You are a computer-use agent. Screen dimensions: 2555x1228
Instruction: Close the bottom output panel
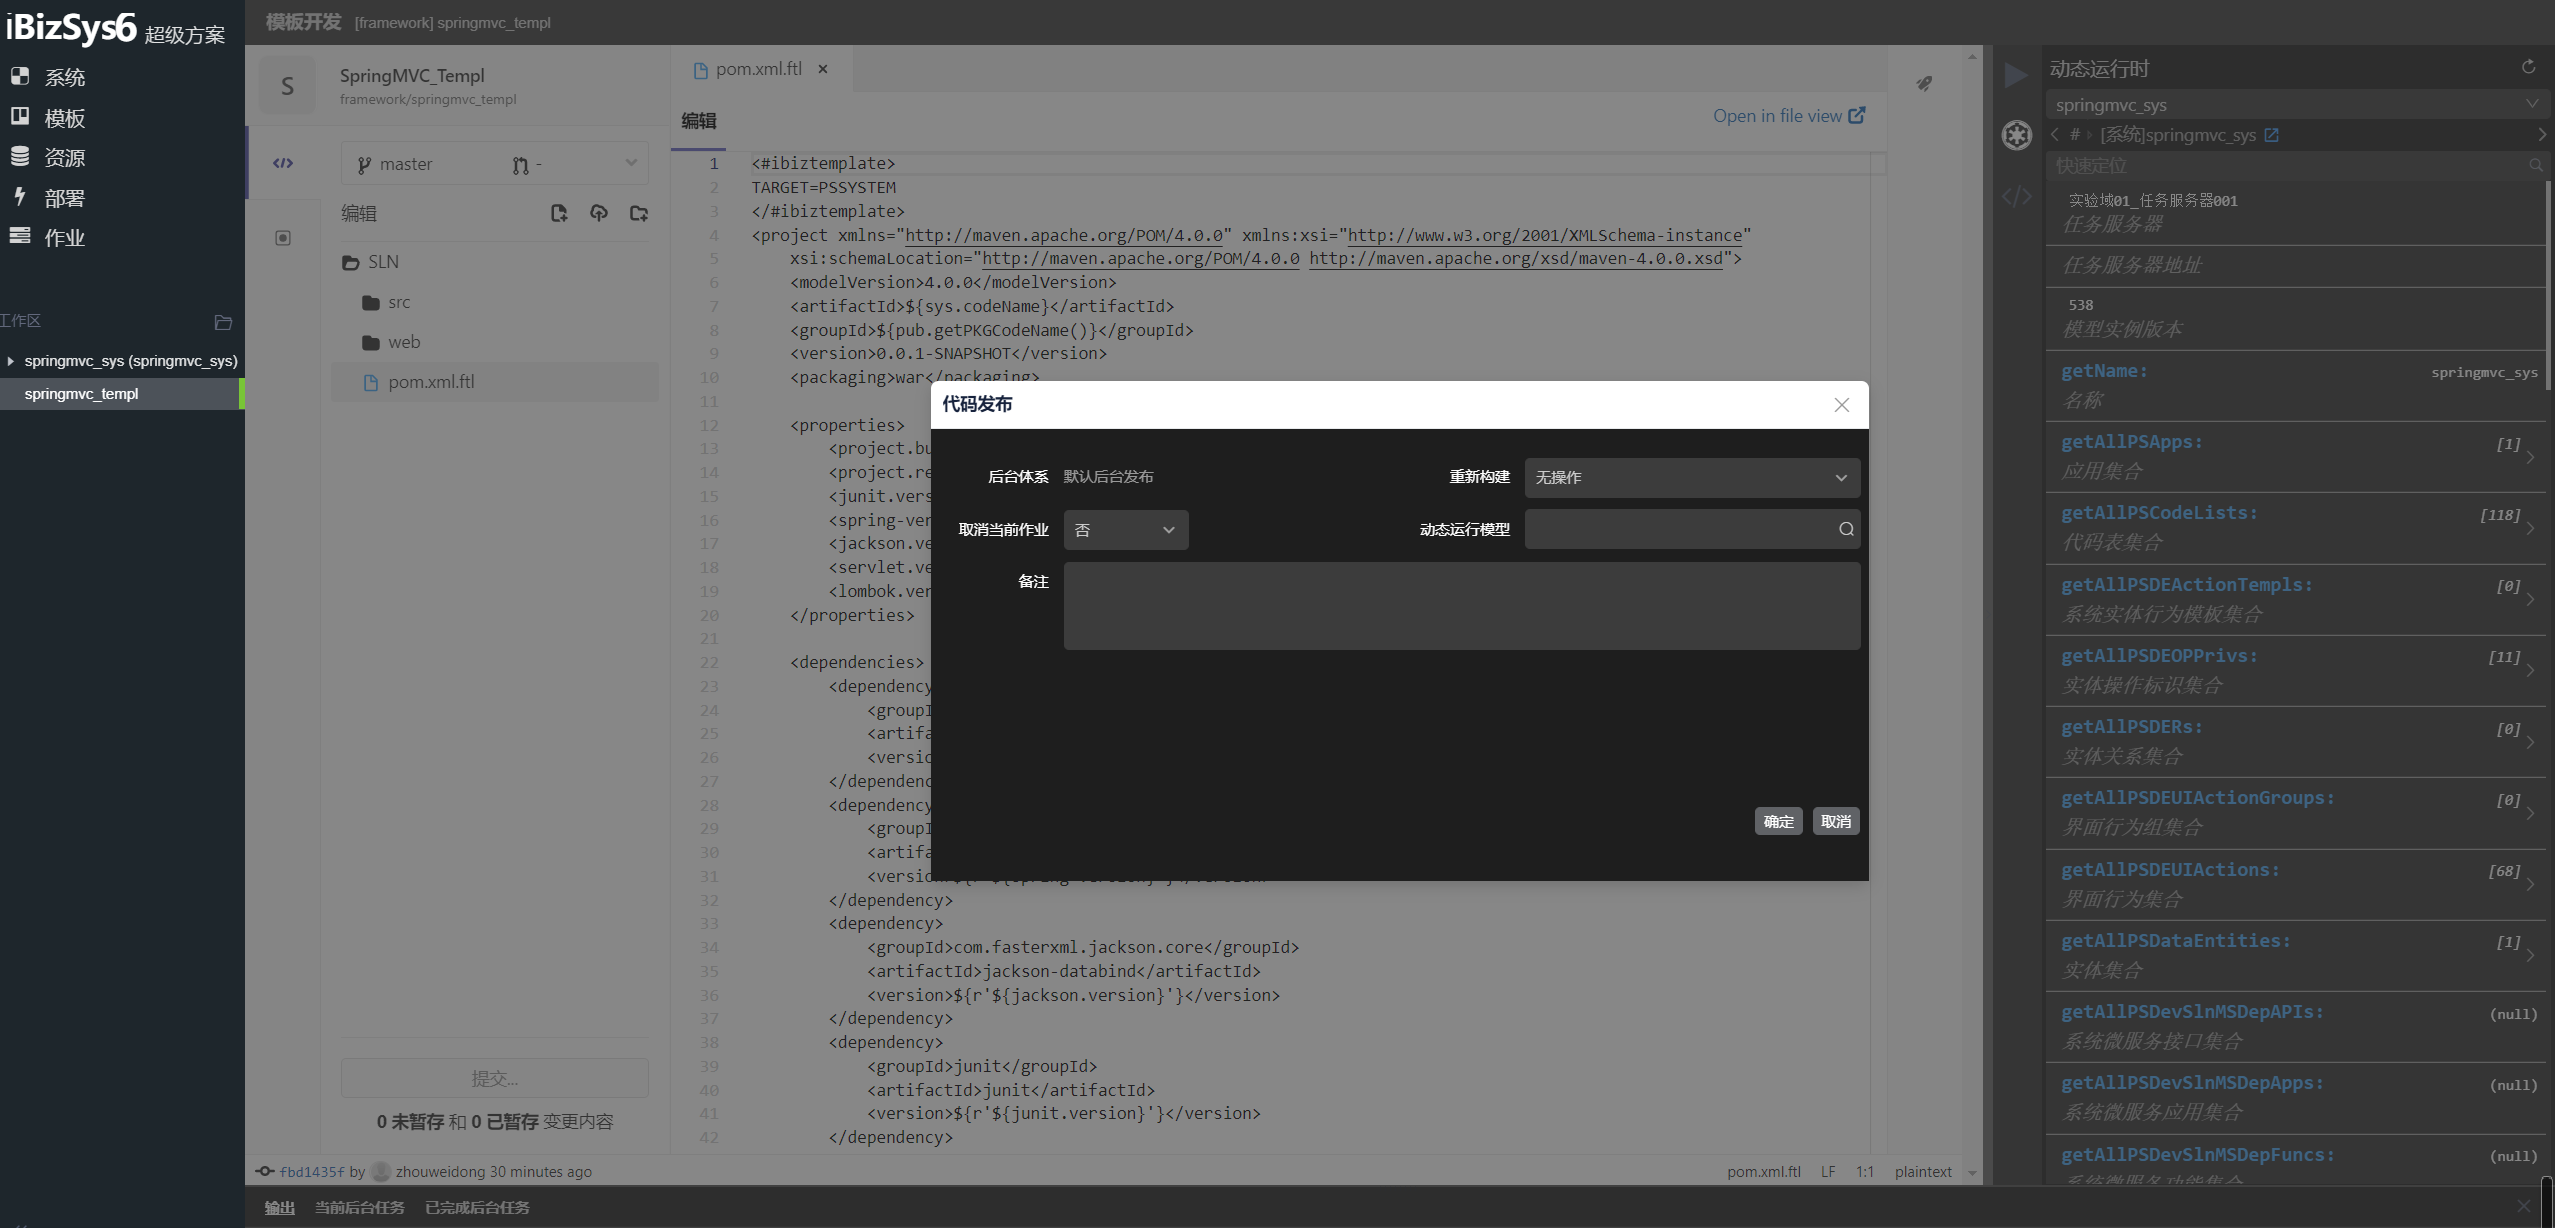tap(2524, 1206)
